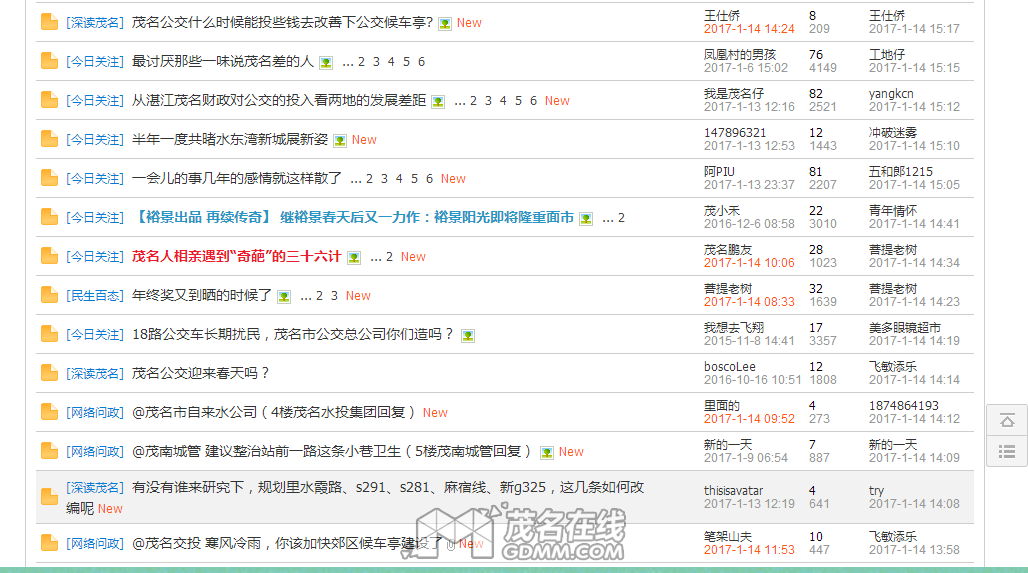Open thread 半年一度共睹水东湾新城展新姿

pos(229,139)
